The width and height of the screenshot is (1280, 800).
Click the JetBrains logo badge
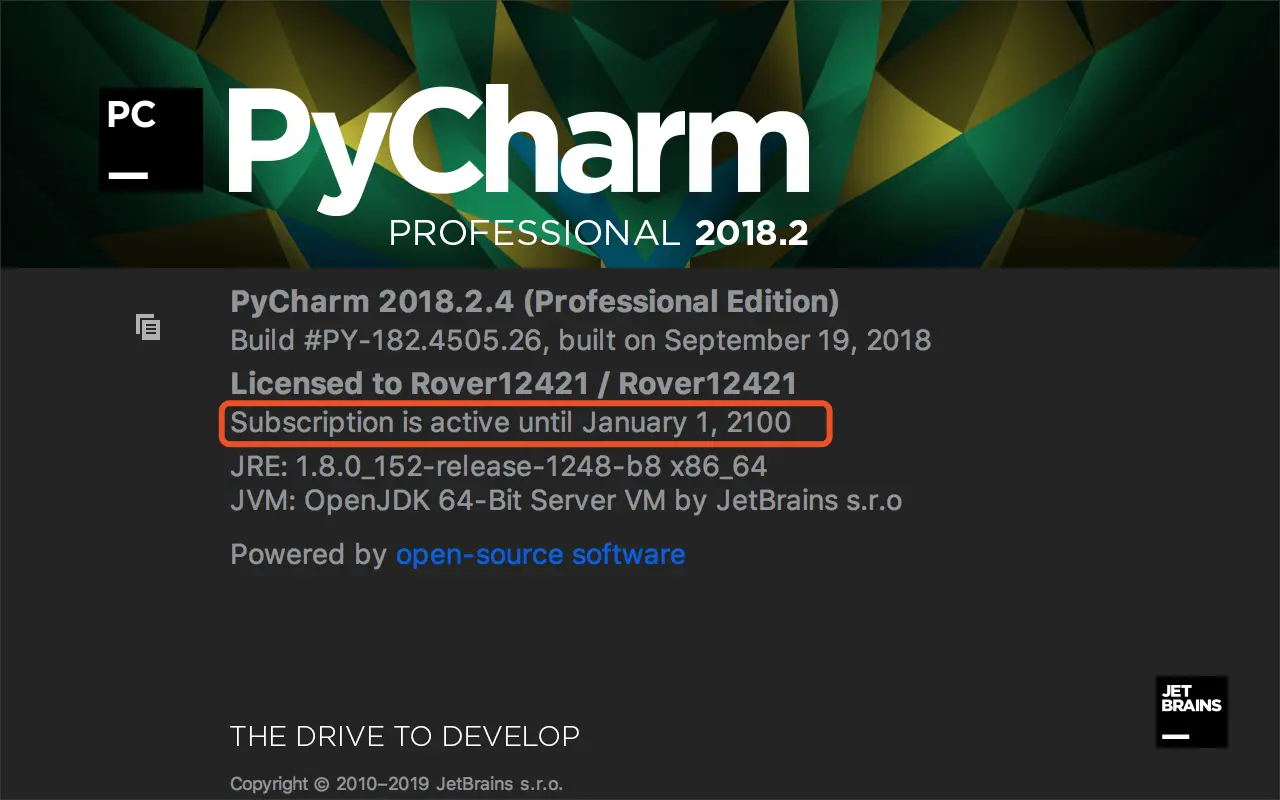tap(1191, 712)
